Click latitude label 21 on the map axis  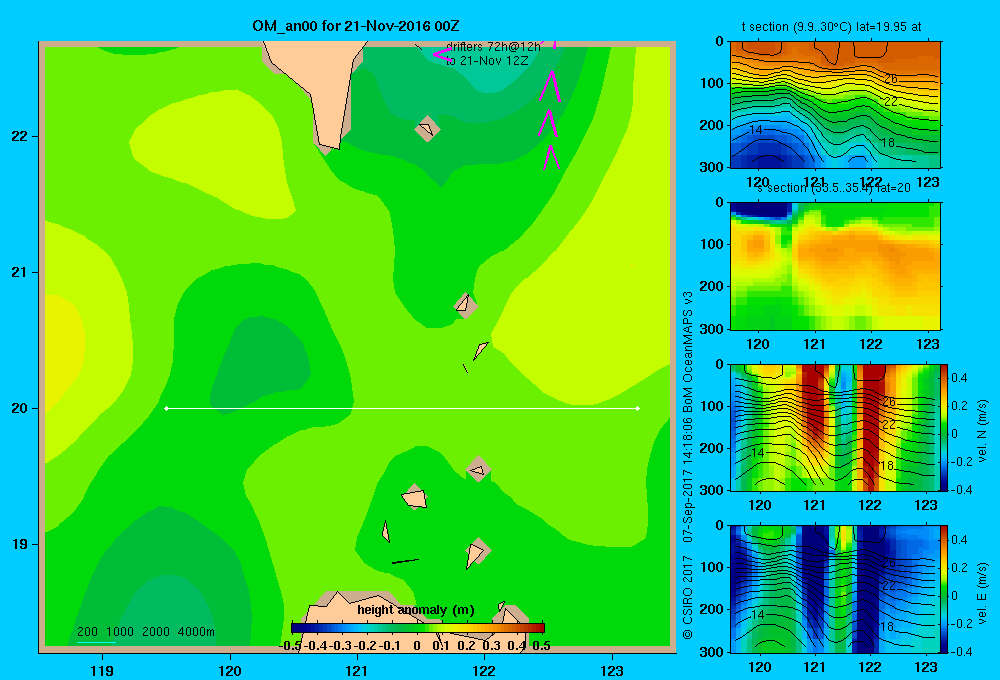coord(19,272)
